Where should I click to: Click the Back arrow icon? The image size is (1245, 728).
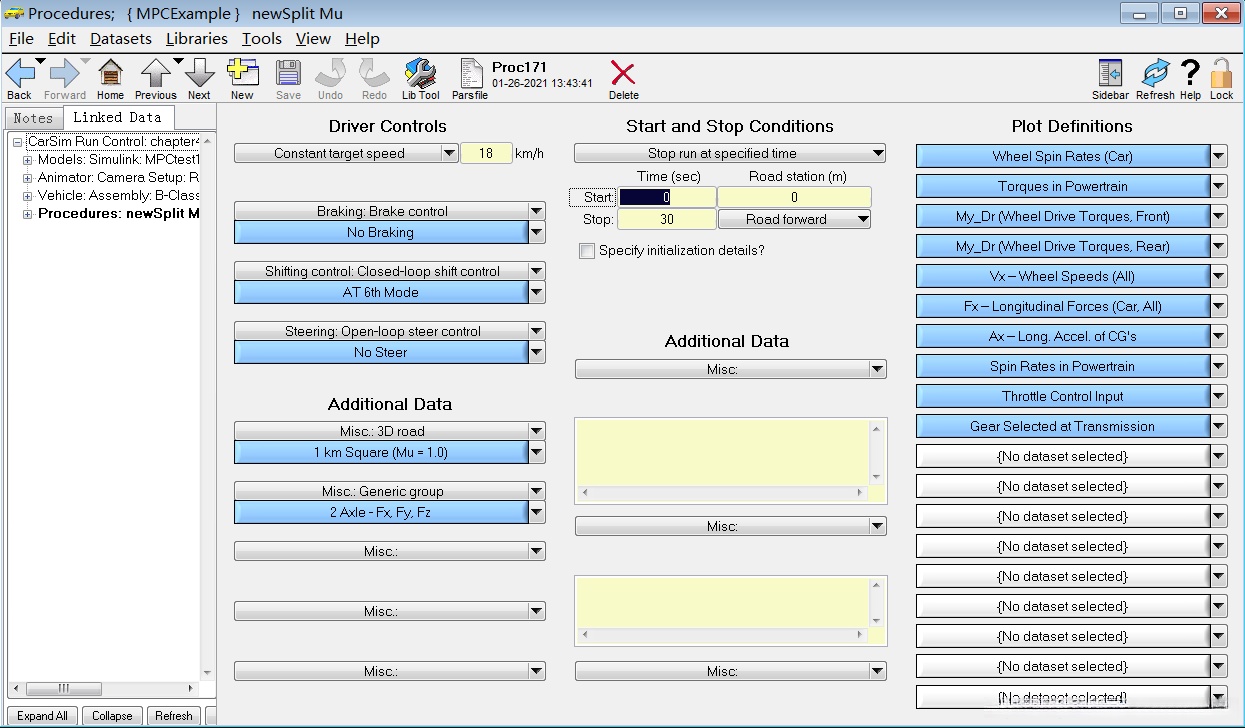coord(19,75)
